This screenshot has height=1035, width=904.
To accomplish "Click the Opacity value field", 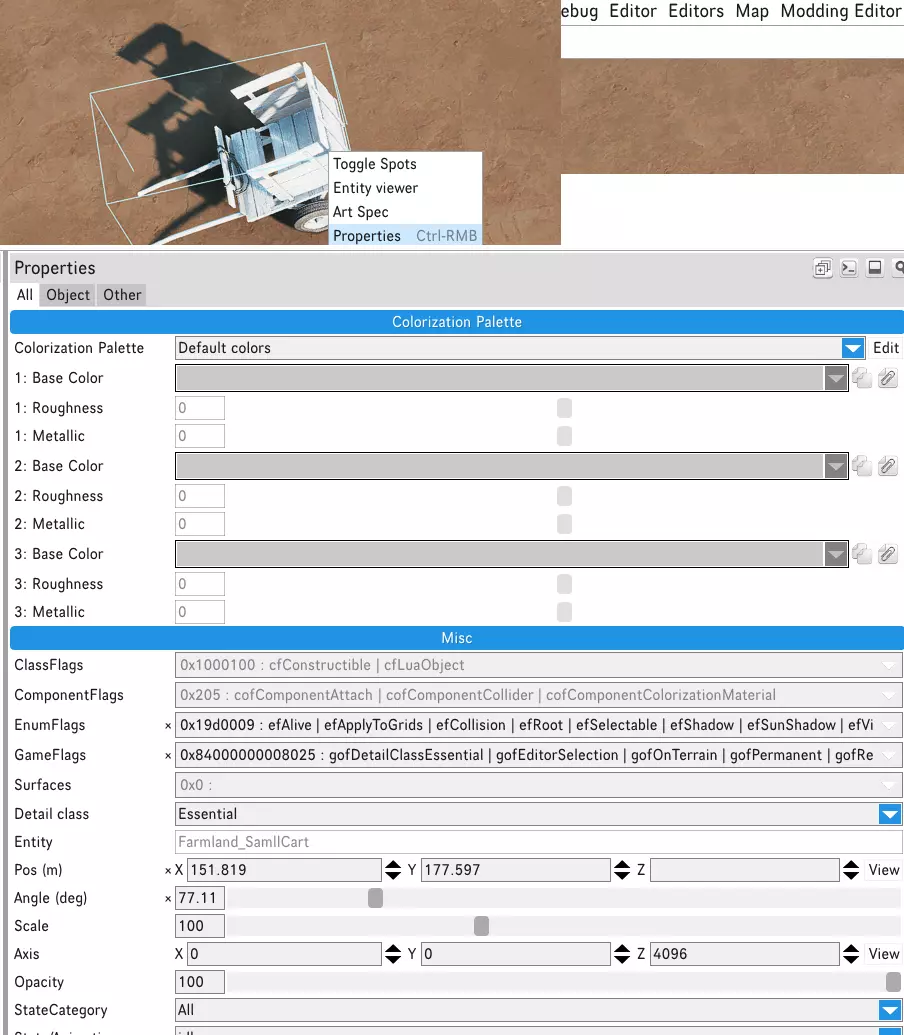I will tap(200, 982).
